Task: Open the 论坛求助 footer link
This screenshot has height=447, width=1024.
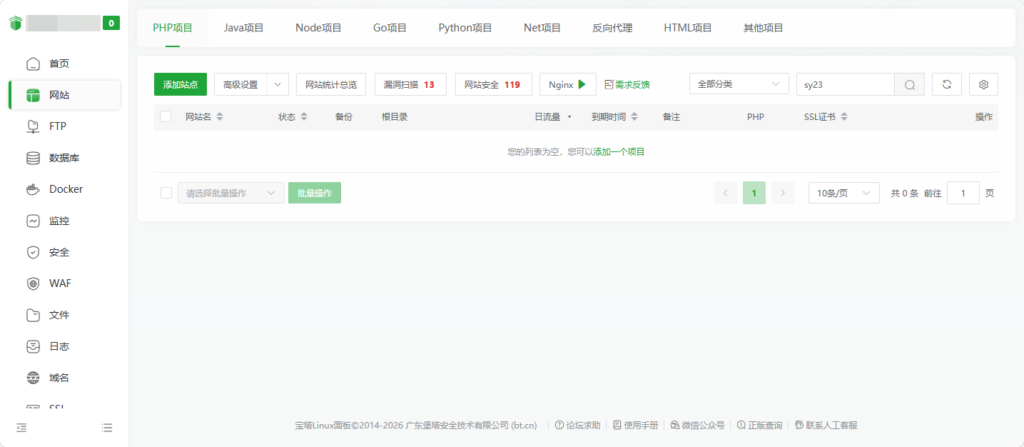Action: 578,425
